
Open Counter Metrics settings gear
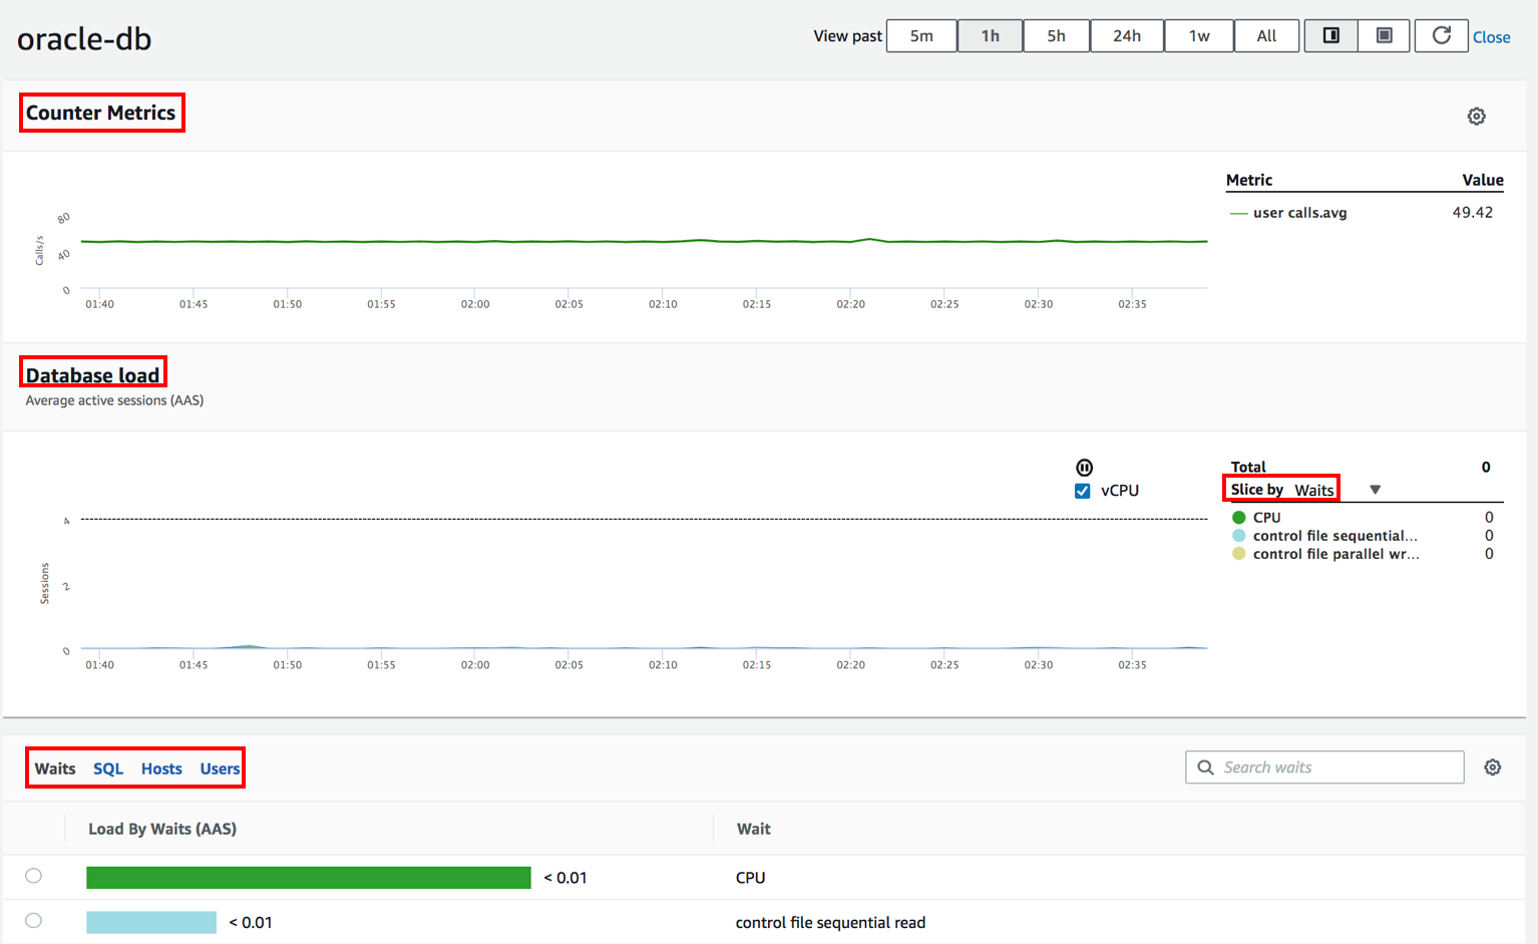click(1476, 116)
